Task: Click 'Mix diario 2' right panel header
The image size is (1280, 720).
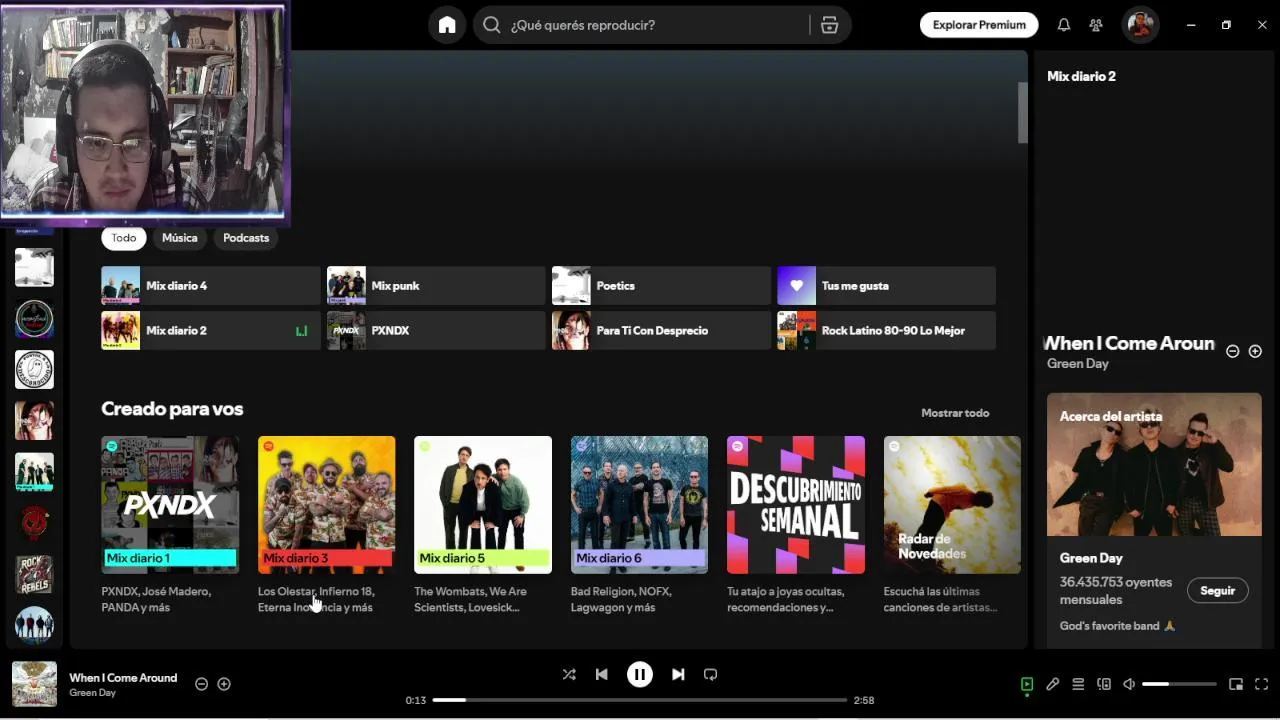Action: click(1081, 76)
